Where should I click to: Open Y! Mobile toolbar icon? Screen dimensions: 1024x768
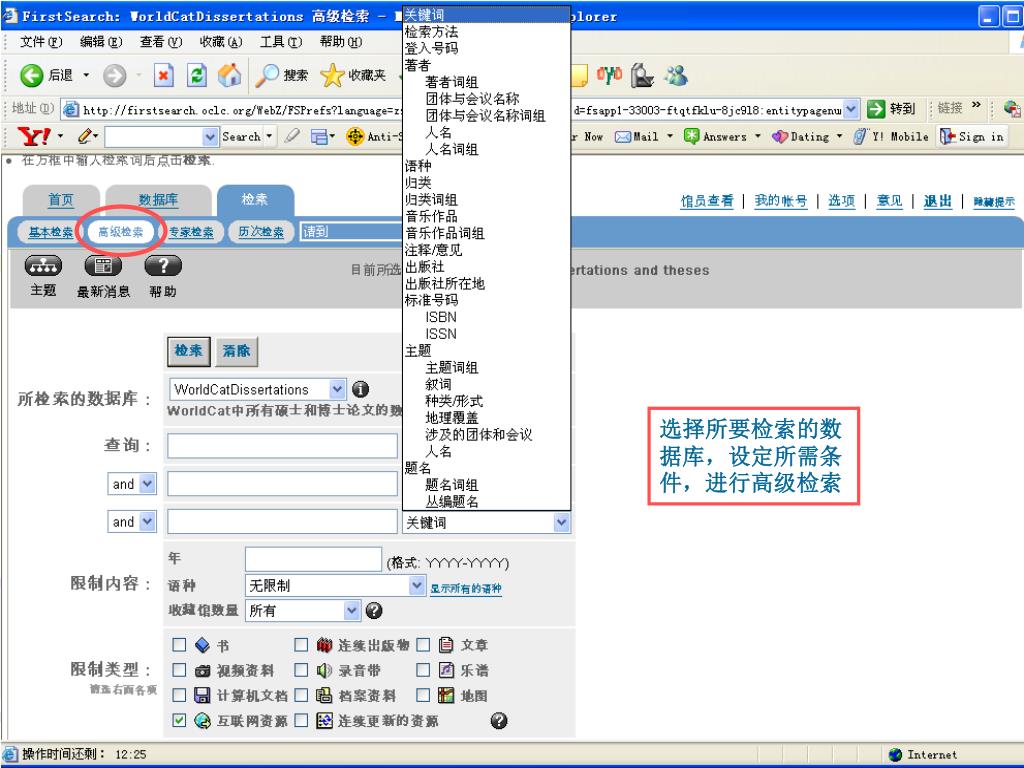coord(861,136)
